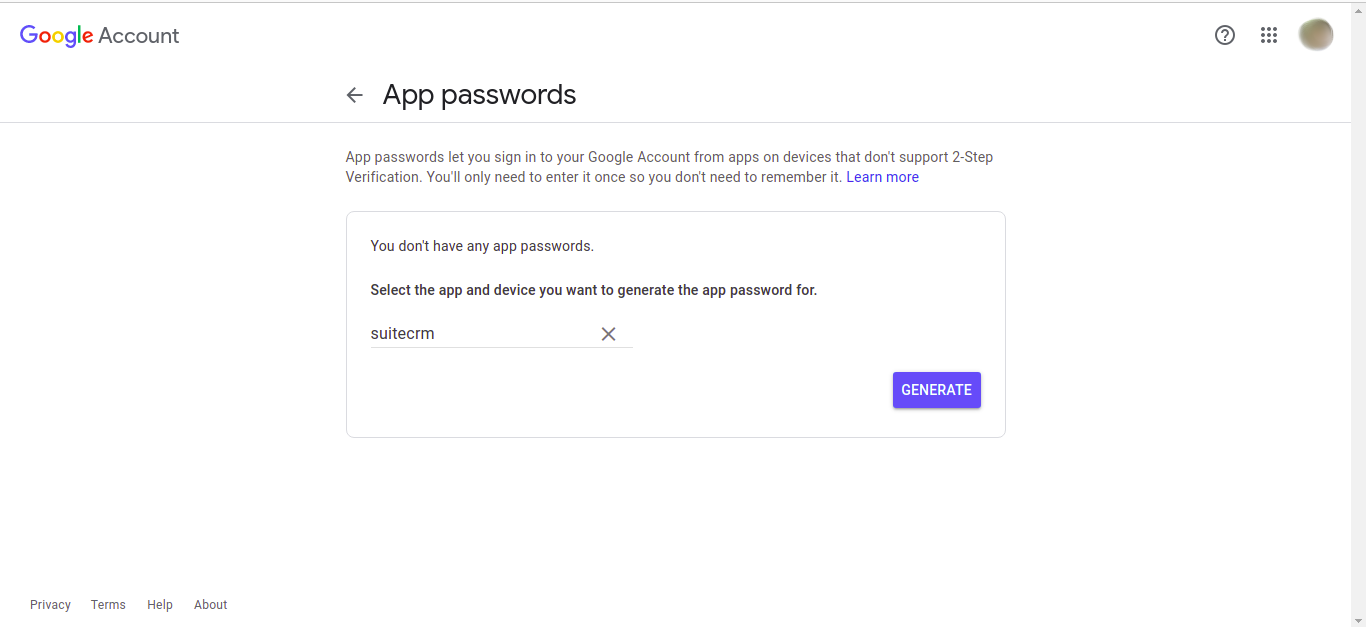Click the back arrow next to App passwords

tap(355, 94)
